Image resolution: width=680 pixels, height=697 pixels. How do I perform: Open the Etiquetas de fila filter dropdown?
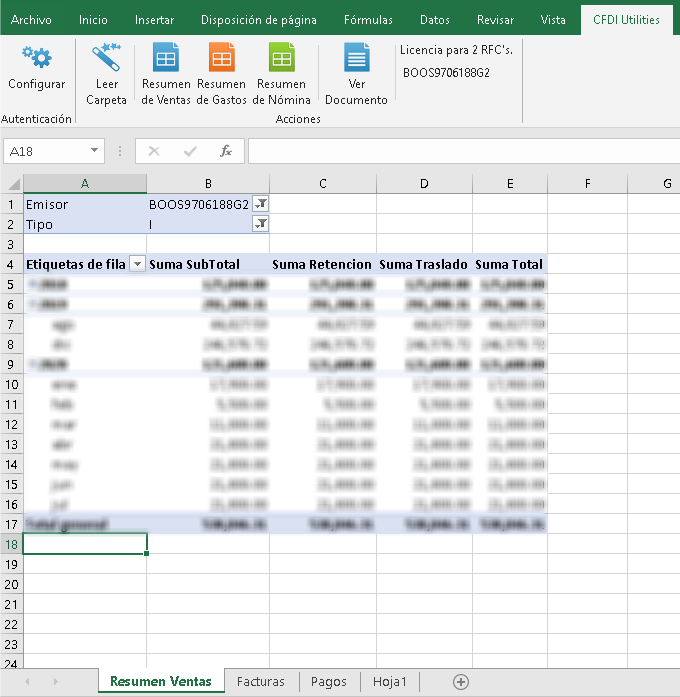[137, 265]
